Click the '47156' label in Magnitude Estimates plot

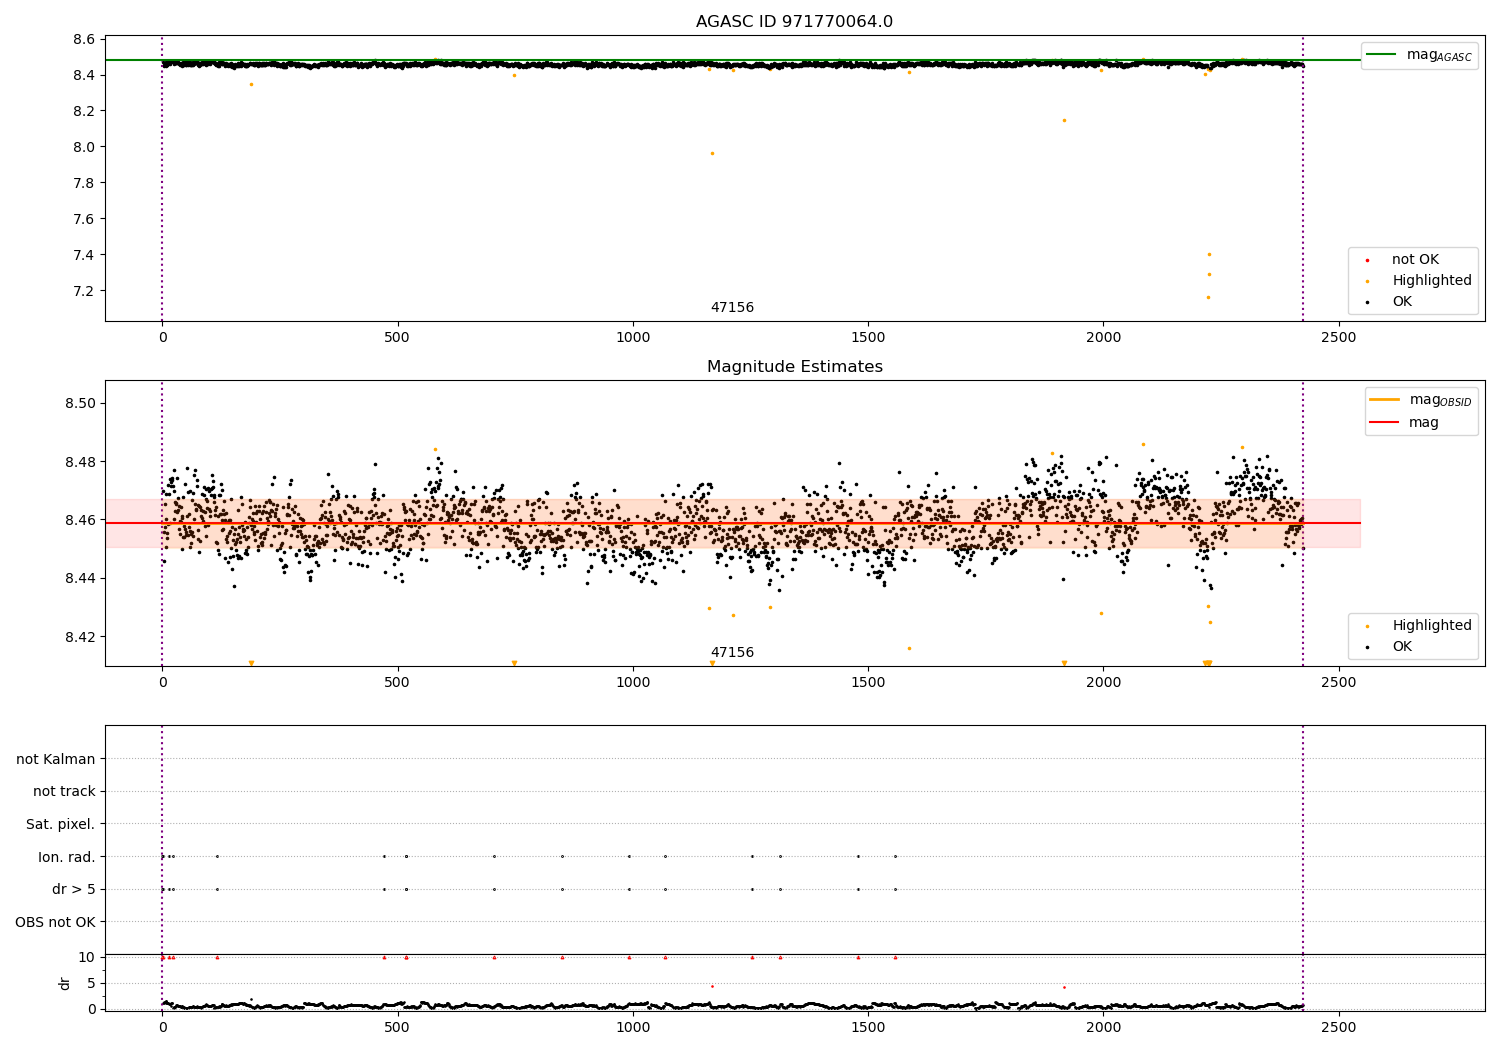[732, 653]
